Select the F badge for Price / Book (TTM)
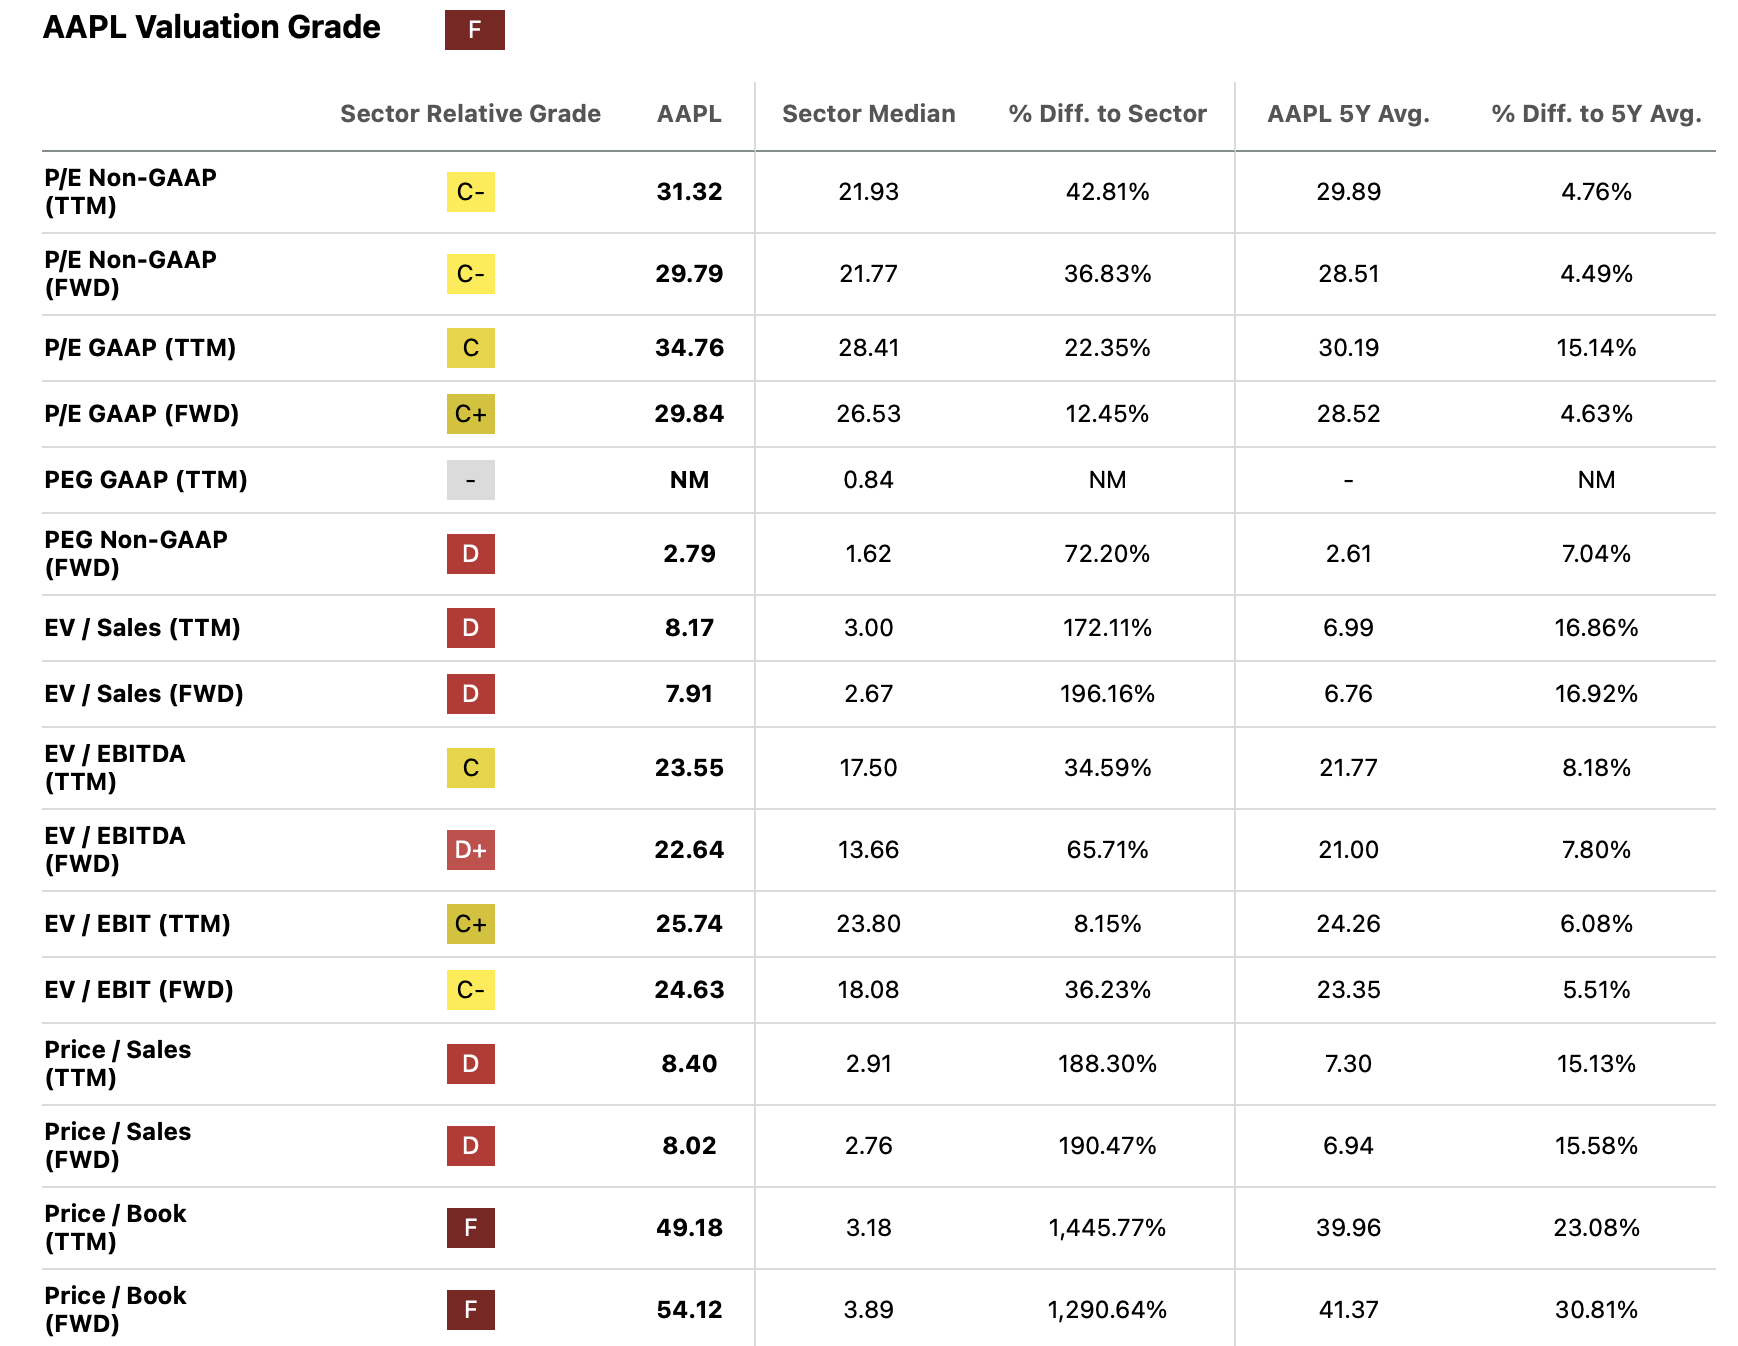Image resolution: width=1738 pixels, height=1346 pixels. tap(470, 1228)
